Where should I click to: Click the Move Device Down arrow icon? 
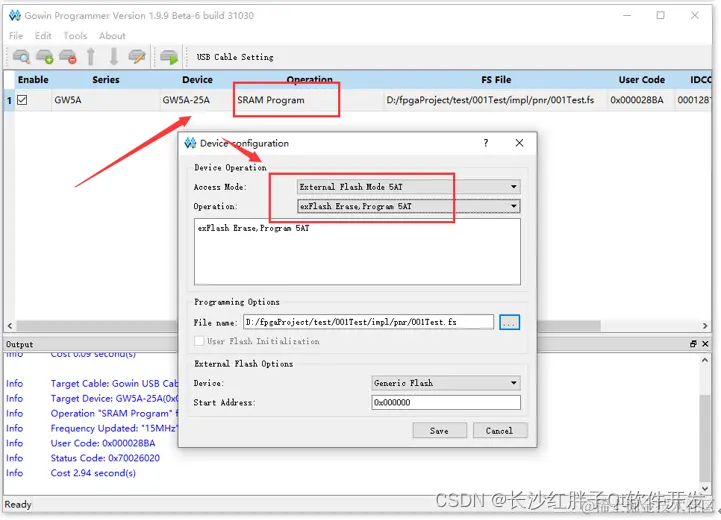pyautogui.click(x=114, y=57)
